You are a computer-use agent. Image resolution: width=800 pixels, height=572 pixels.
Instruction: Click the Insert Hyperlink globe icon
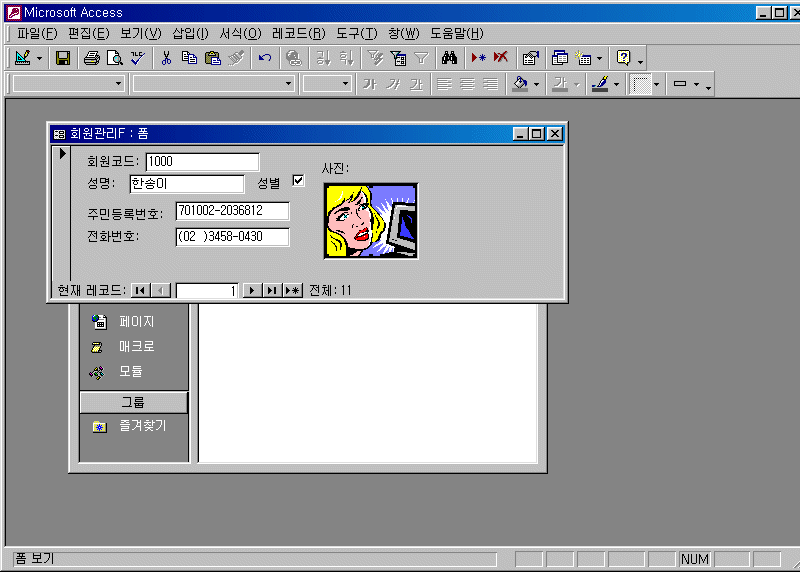[294, 58]
